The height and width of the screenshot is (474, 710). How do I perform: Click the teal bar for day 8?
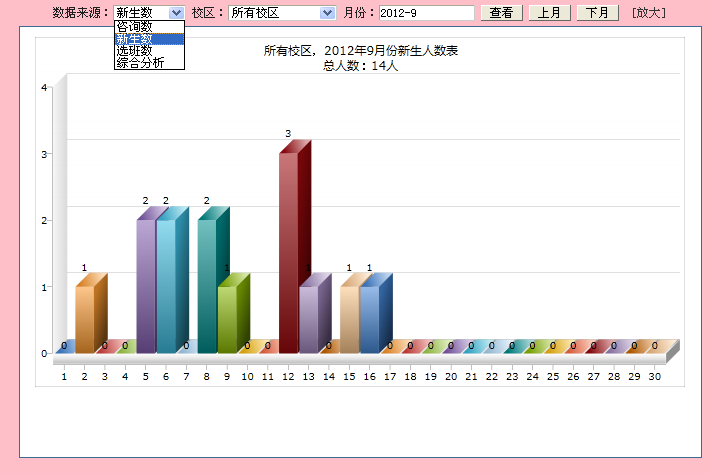click(x=207, y=287)
